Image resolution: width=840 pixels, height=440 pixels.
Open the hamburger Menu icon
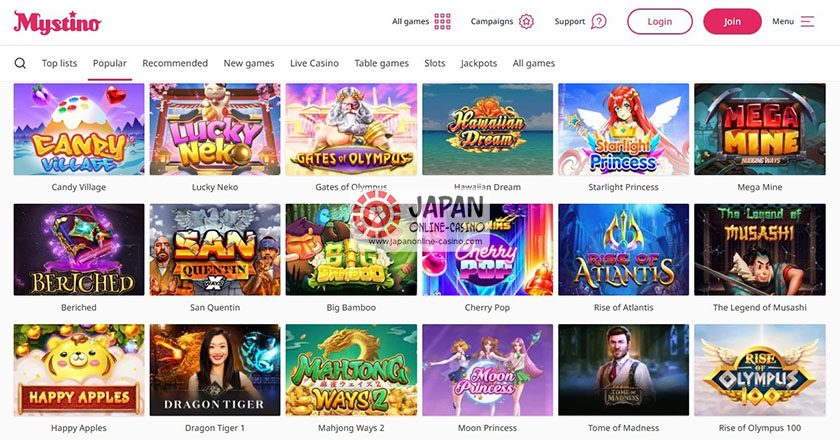(x=807, y=21)
